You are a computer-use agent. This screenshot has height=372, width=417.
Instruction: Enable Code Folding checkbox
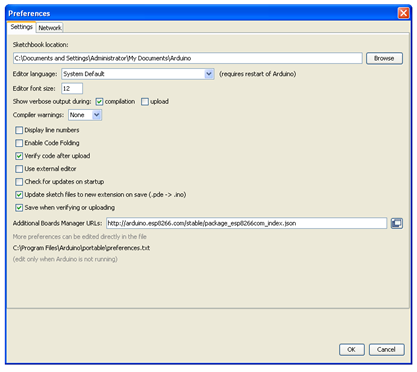(x=19, y=143)
